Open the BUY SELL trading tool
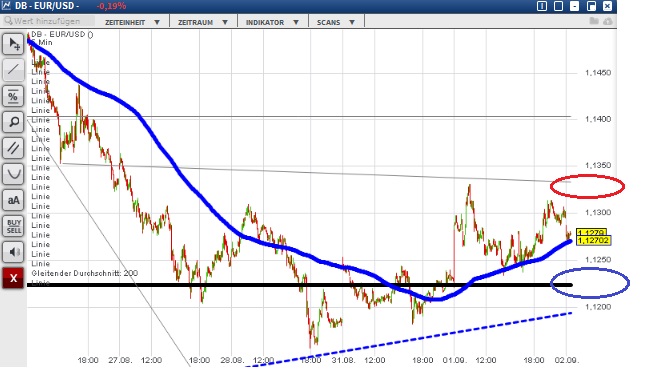The width and height of the screenshot is (652, 386). [x=13, y=226]
